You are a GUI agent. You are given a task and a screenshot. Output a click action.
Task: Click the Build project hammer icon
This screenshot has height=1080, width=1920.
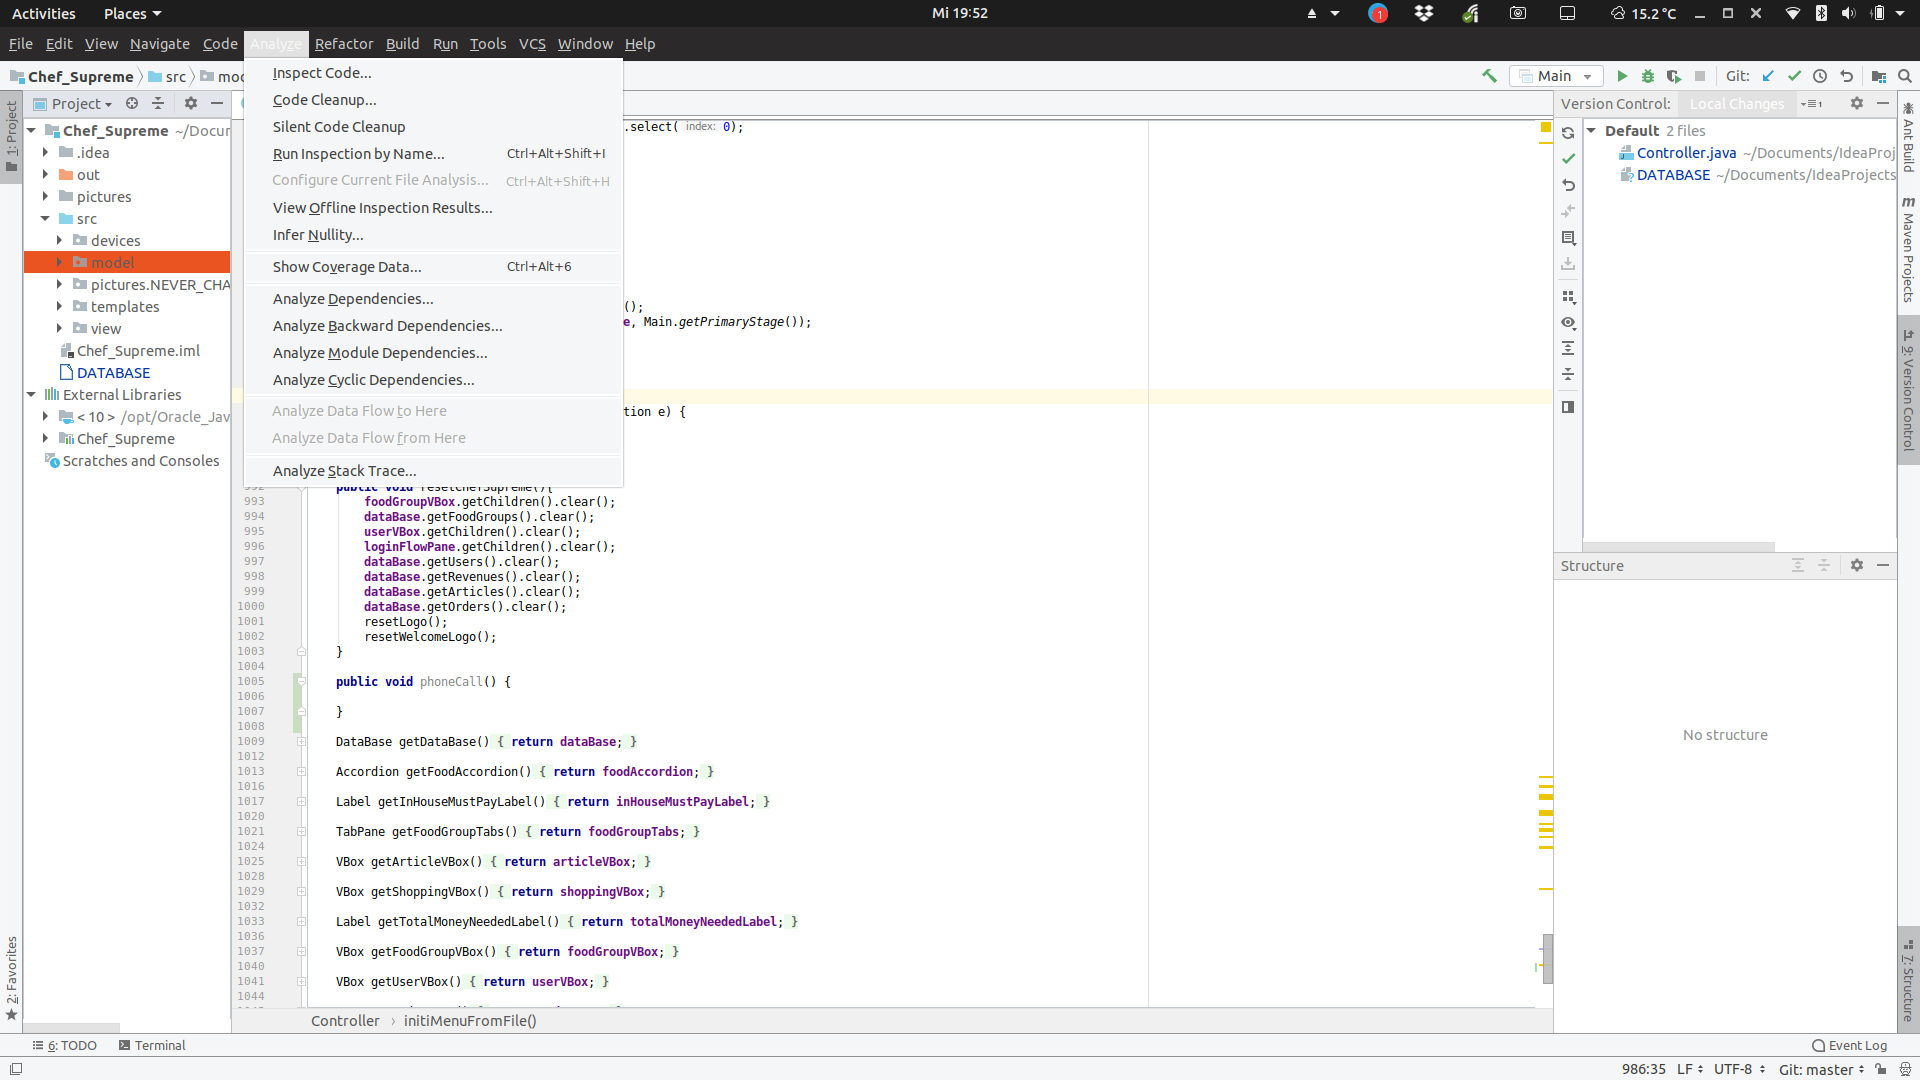pos(1489,76)
